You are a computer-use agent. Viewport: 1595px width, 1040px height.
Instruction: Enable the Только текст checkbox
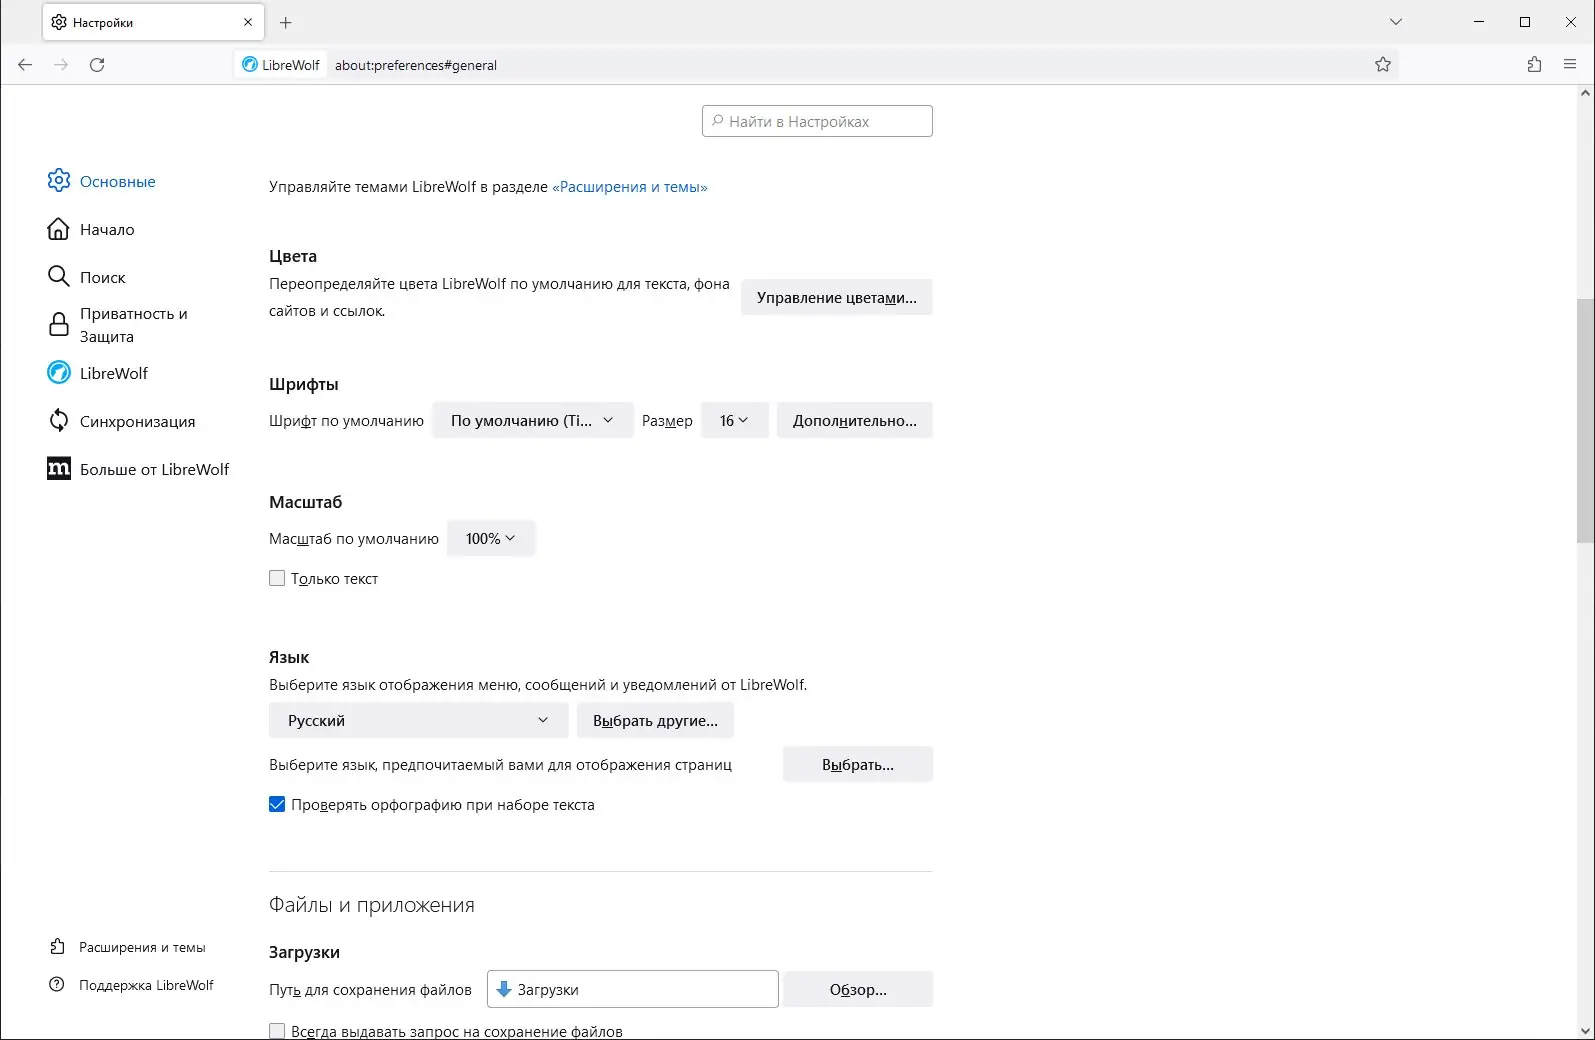pos(277,578)
